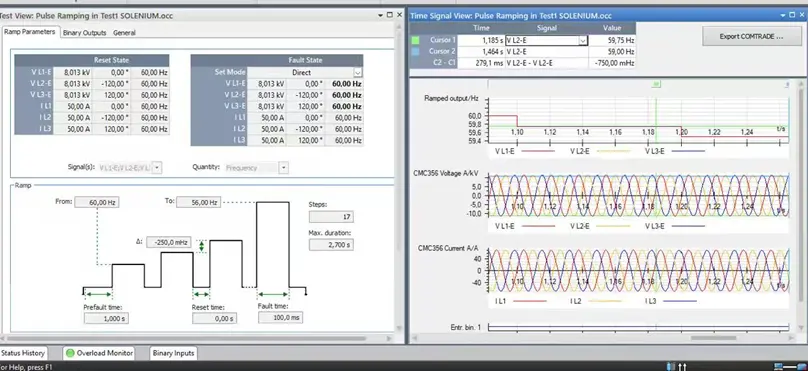The image size is (808, 371).
Task: Click the blue Cursor 2 color swatch
Action: [415, 52]
